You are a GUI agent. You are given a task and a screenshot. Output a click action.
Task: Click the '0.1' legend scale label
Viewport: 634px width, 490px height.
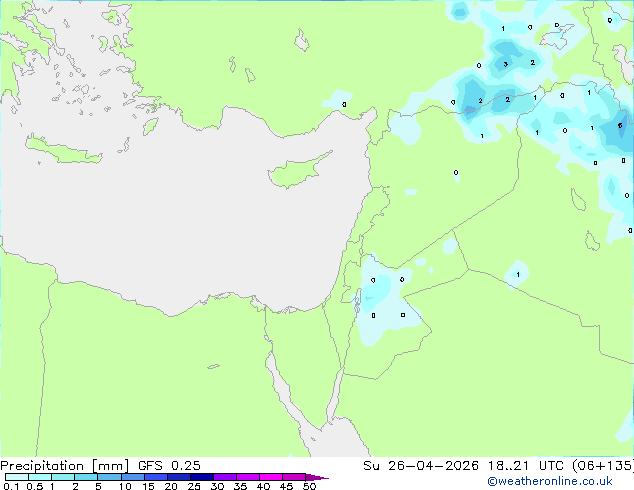[x=11, y=486]
